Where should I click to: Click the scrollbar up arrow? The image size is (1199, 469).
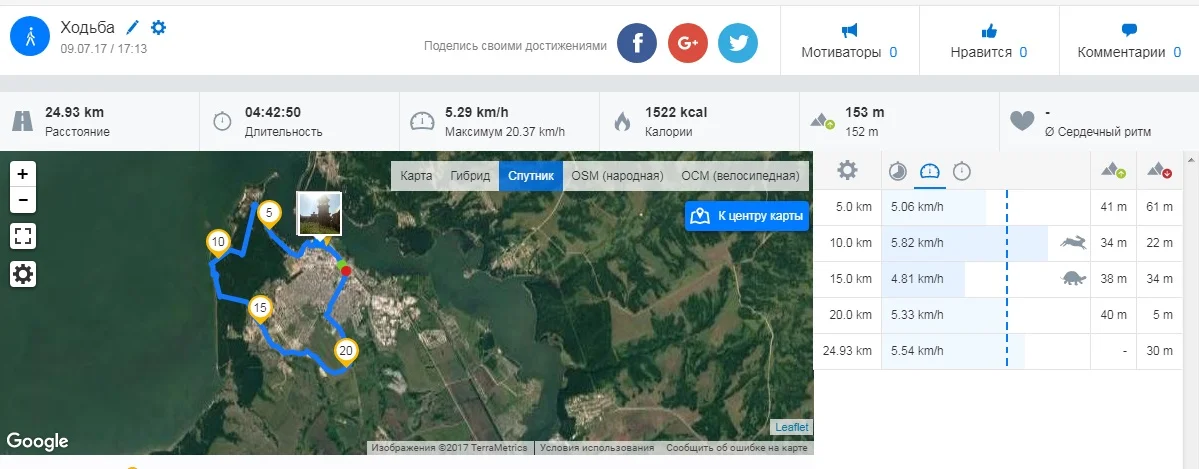tap(1189, 160)
